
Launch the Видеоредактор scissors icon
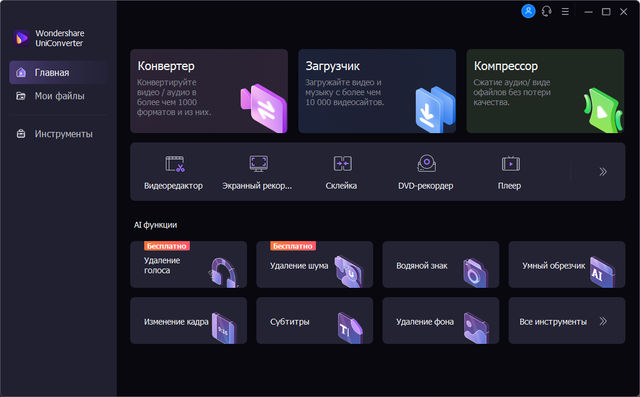(175, 164)
